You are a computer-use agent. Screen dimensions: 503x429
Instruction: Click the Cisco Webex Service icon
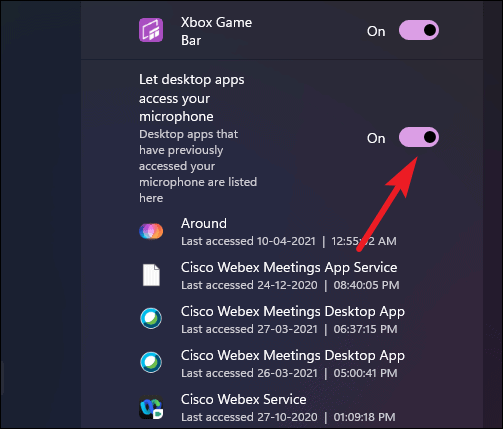click(151, 407)
